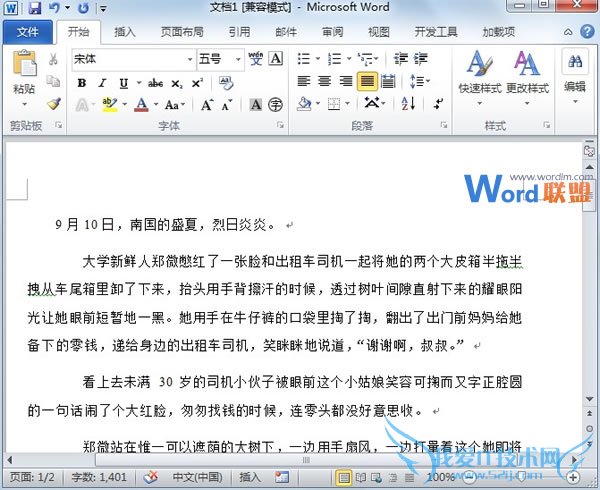Open 快速样式 Quick Styles gallery
This screenshot has height=490, width=600.
(480, 79)
